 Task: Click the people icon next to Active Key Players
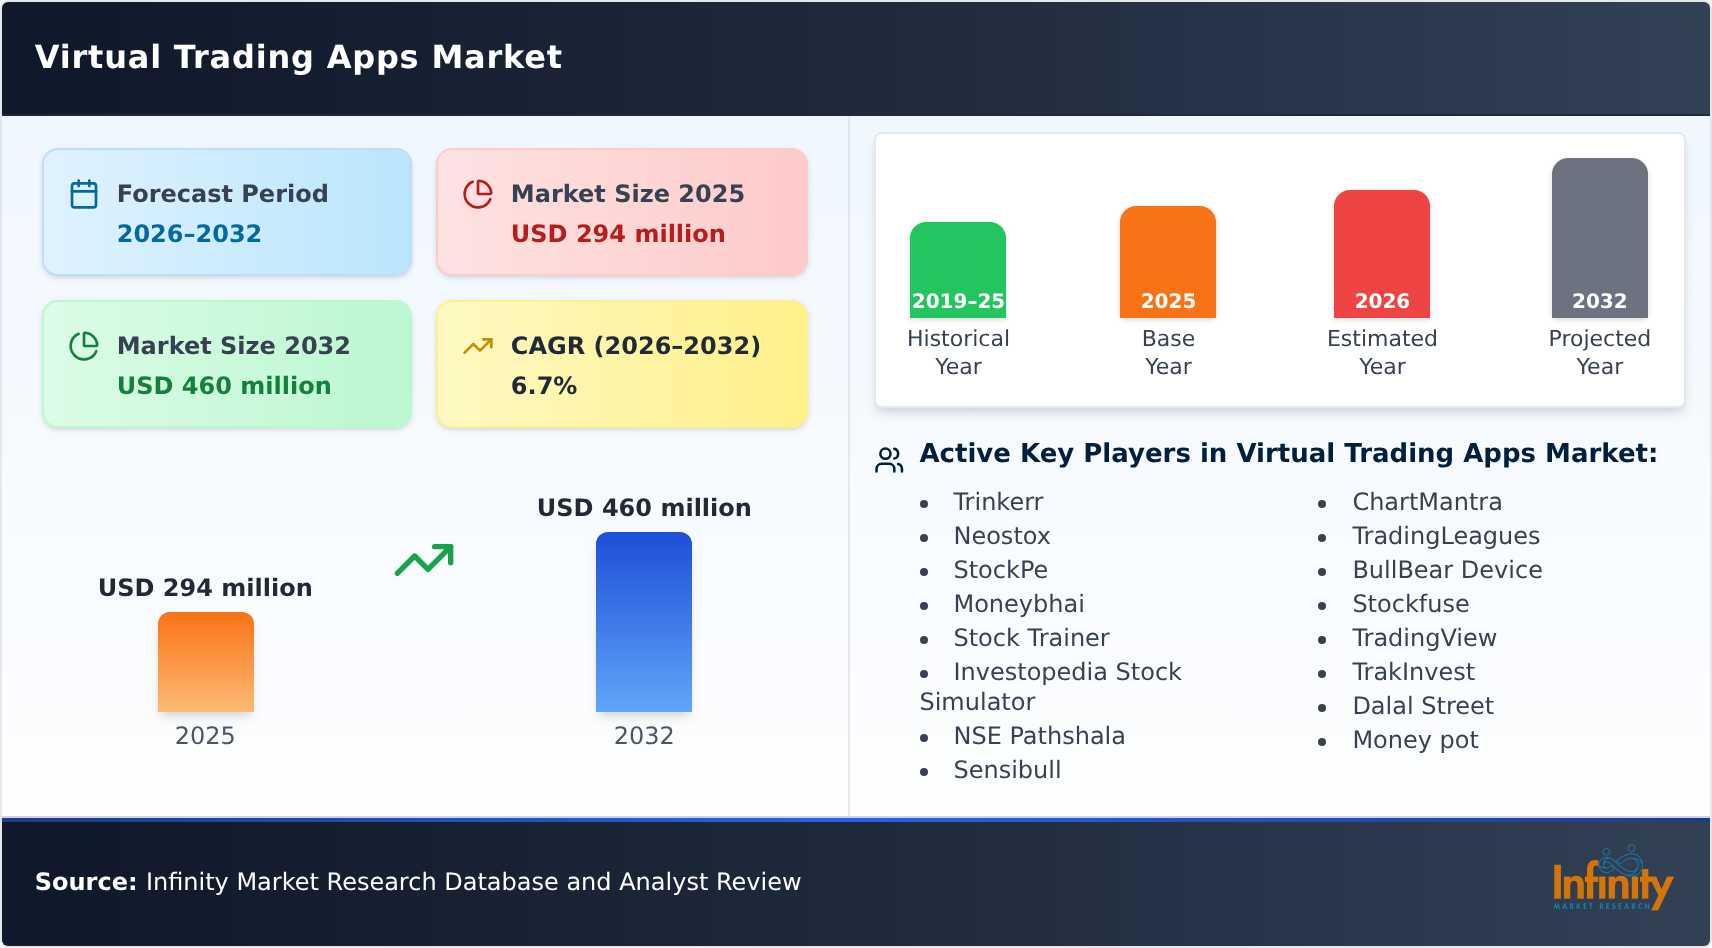coord(889,459)
